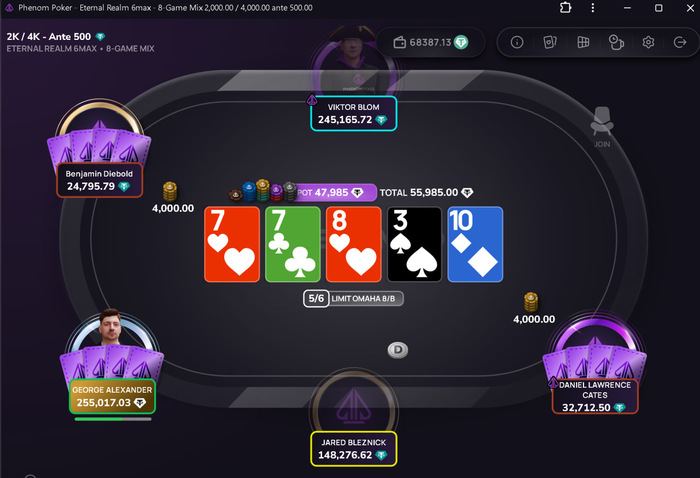
Task: Click the leave table exit icon
Action: [x=680, y=42]
